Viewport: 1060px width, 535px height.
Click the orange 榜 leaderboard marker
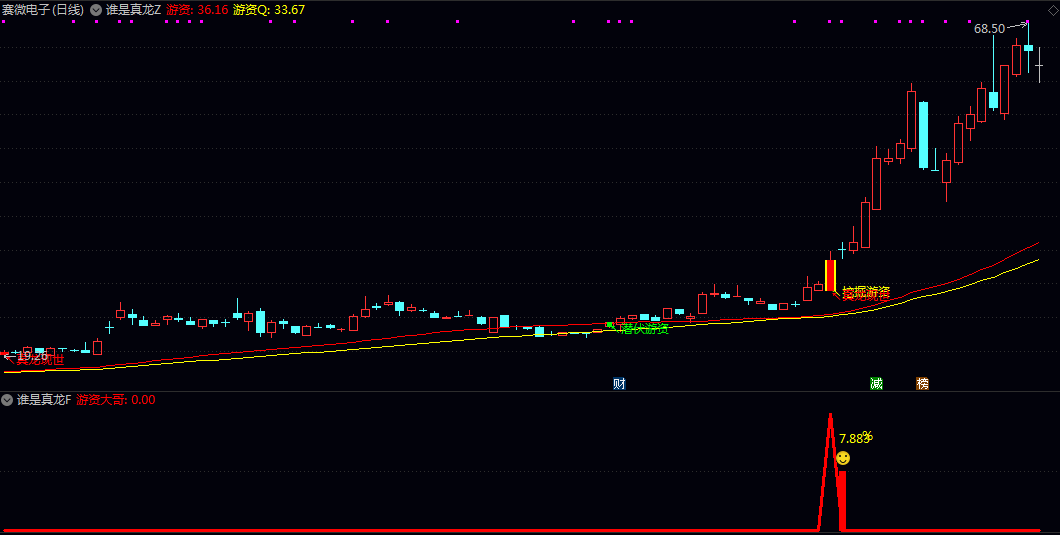[922, 383]
